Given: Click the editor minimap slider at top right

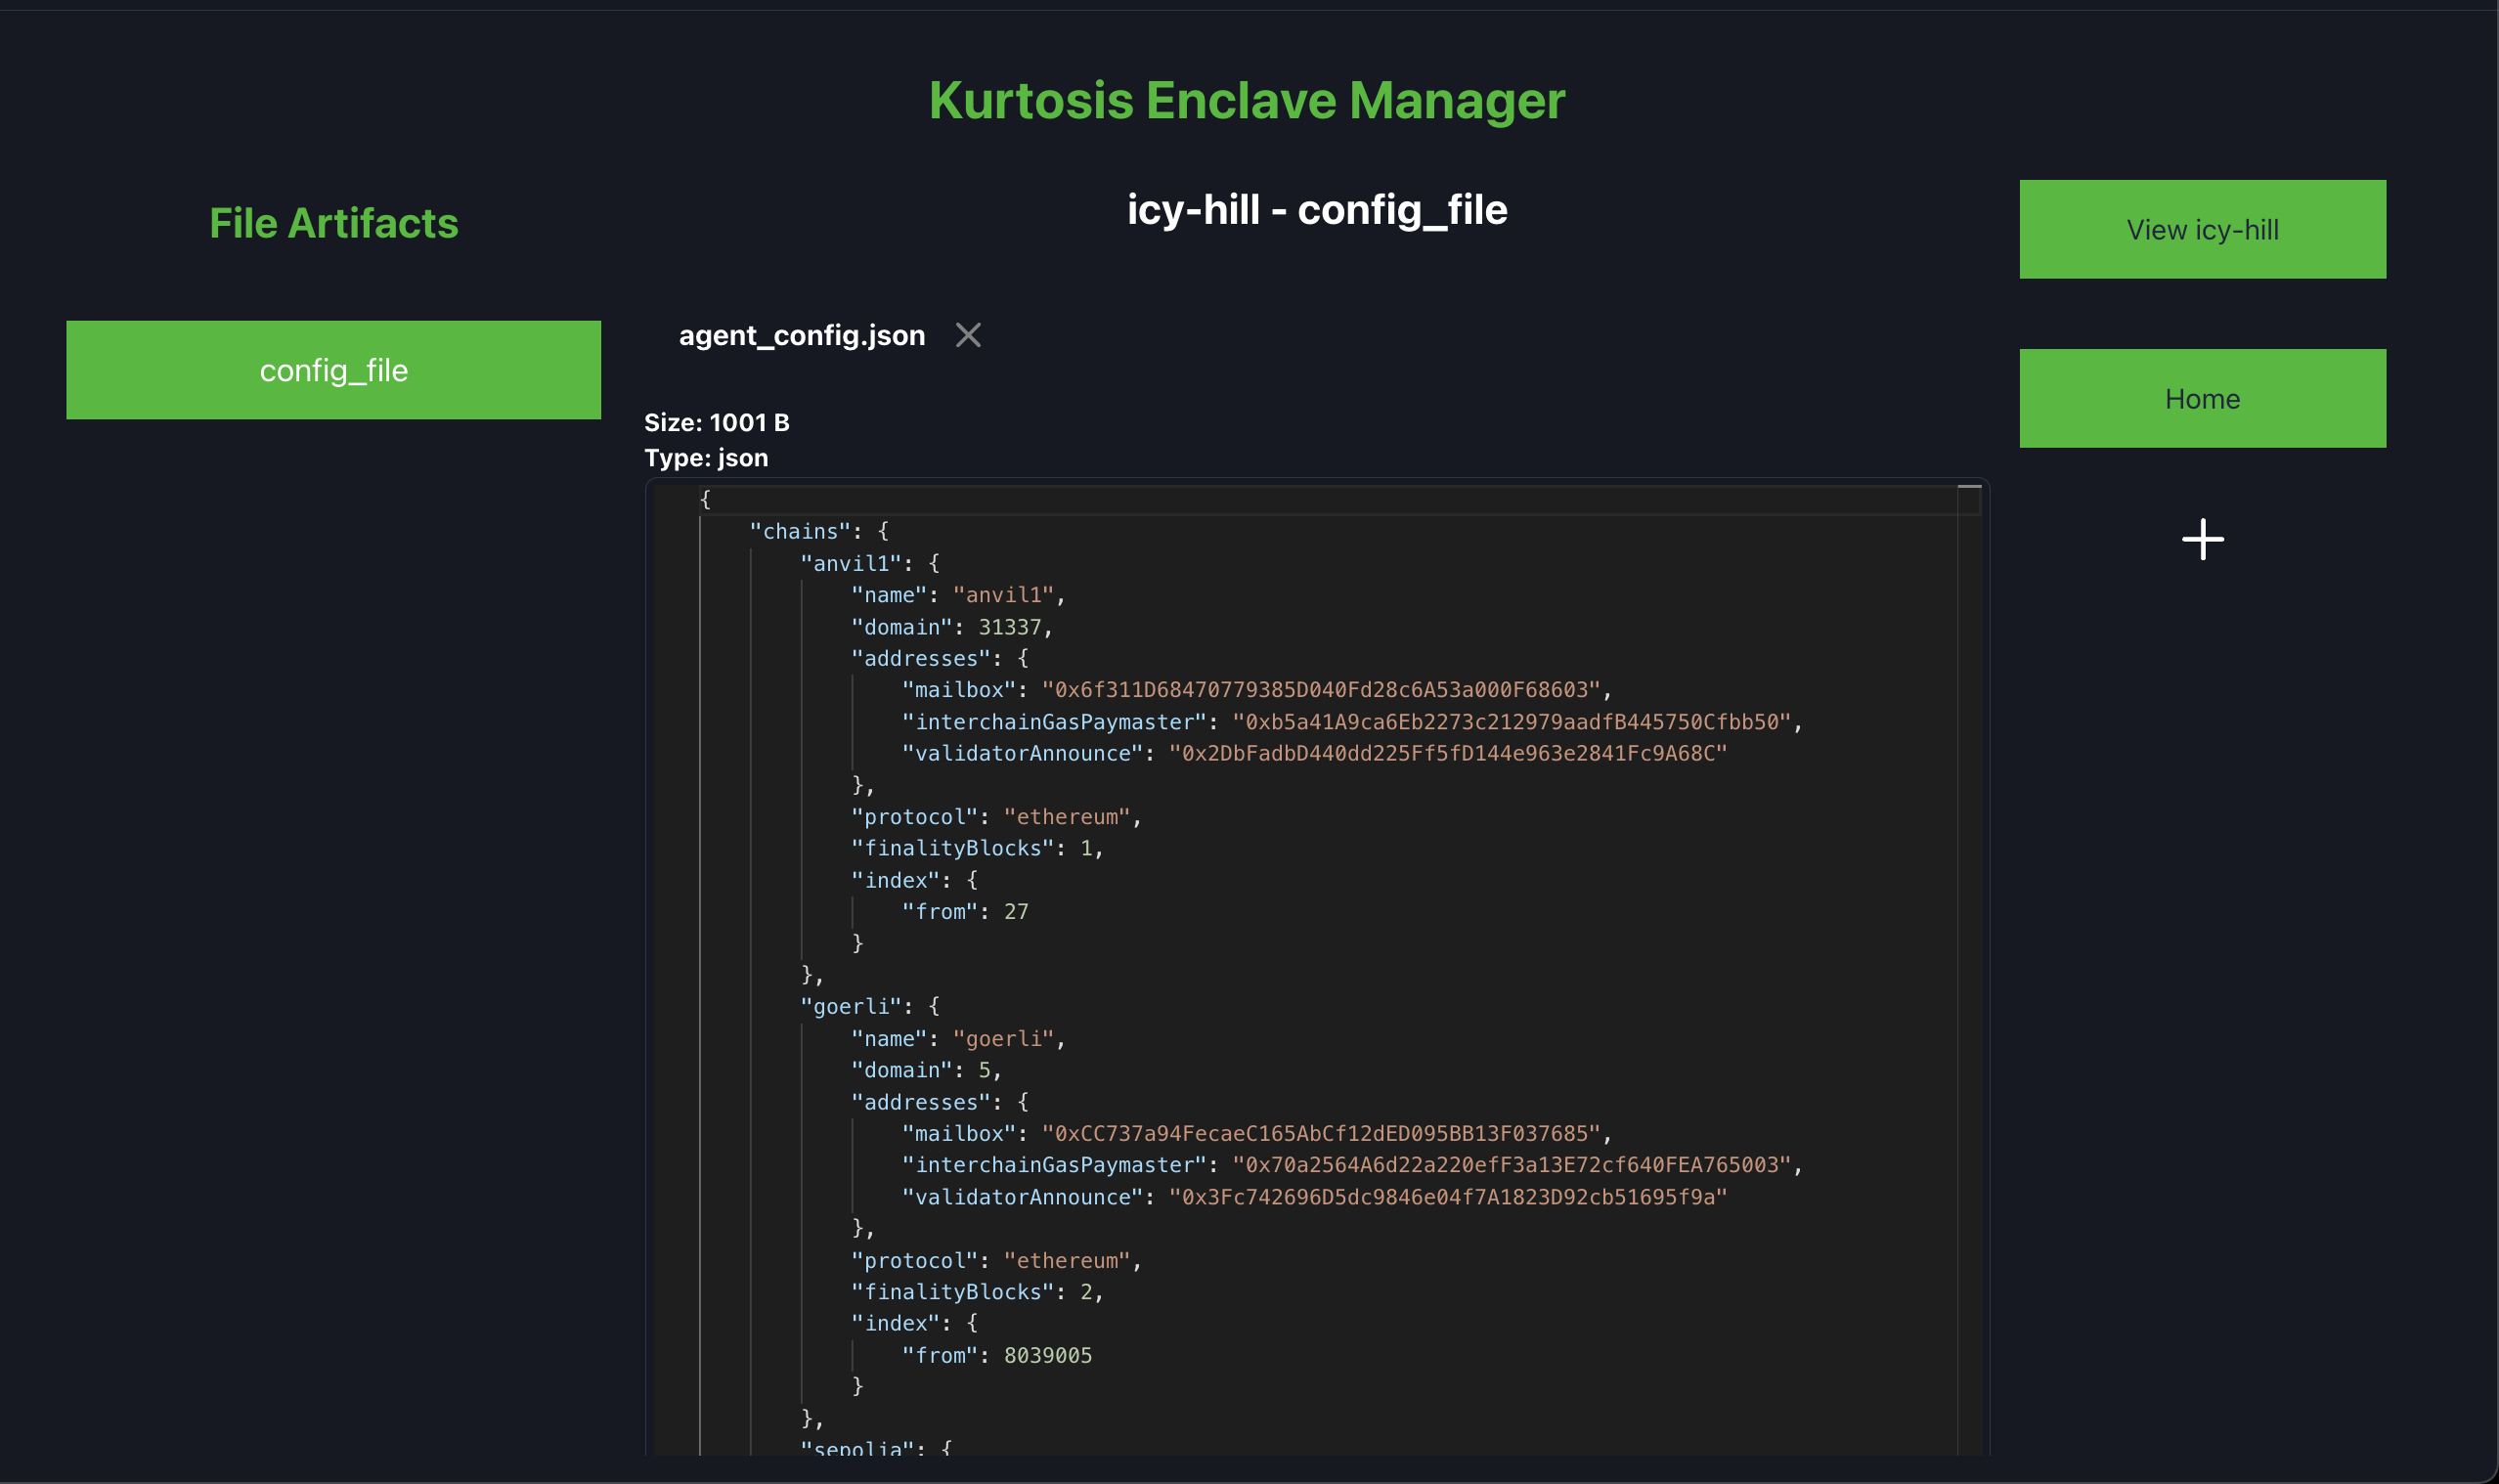Looking at the screenshot, I should pyautogui.click(x=1968, y=488).
